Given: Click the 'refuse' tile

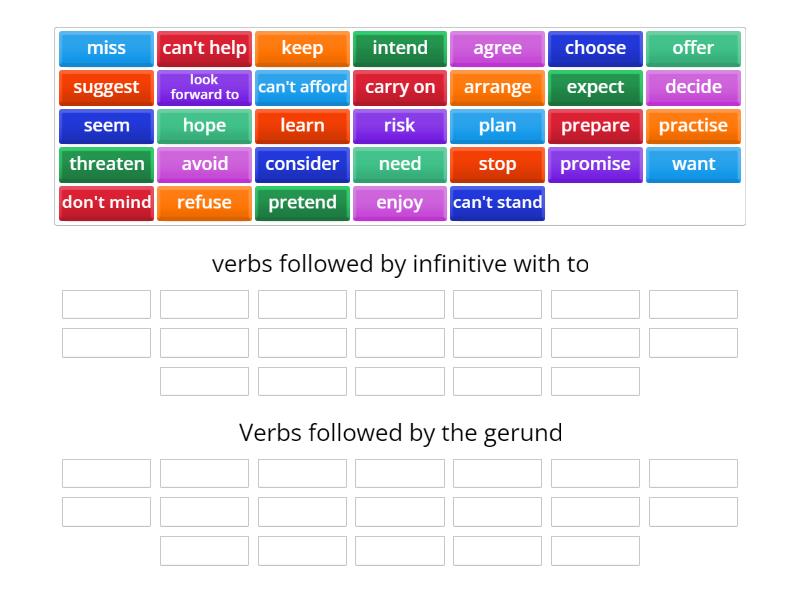Looking at the screenshot, I should coord(204,203).
